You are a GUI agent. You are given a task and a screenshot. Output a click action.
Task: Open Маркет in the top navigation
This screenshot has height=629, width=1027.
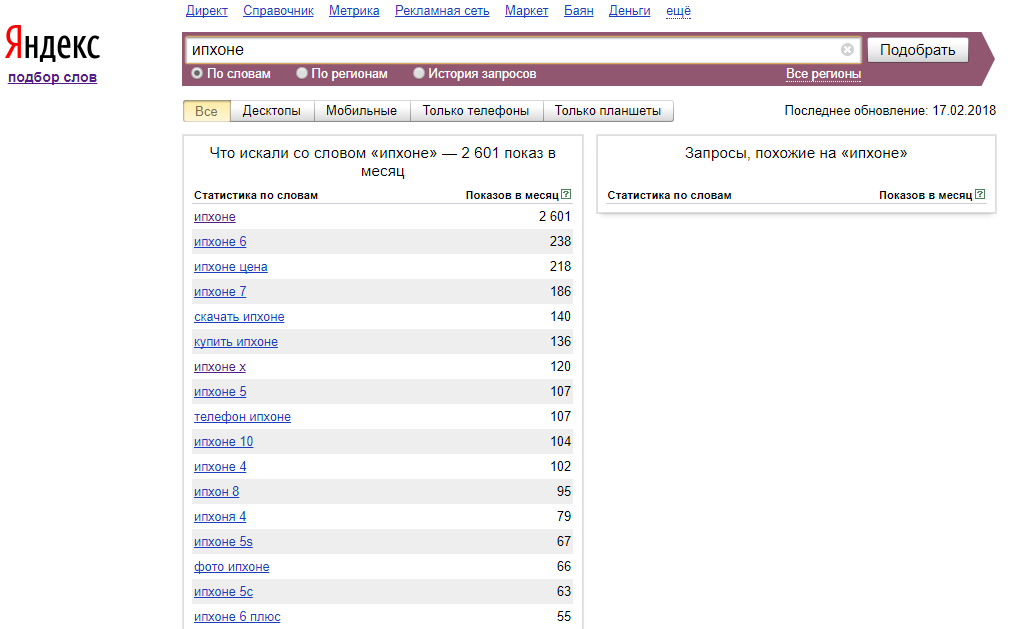[527, 10]
